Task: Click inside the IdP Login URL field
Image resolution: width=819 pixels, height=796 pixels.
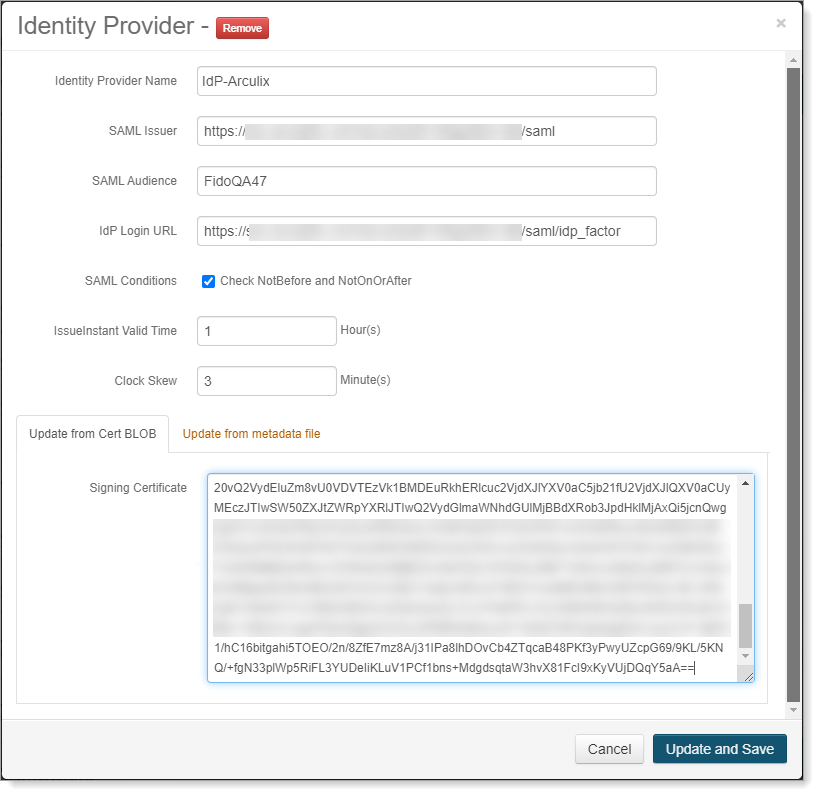Action: pos(426,231)
